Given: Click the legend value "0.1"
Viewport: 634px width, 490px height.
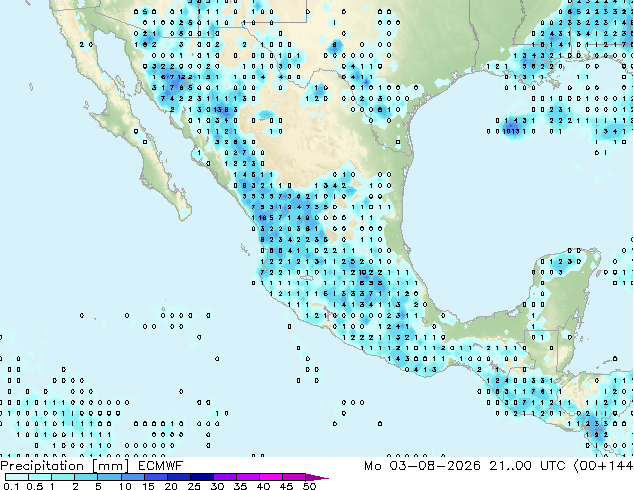Looking at the screenshot, I should click(x=11, y=486).
